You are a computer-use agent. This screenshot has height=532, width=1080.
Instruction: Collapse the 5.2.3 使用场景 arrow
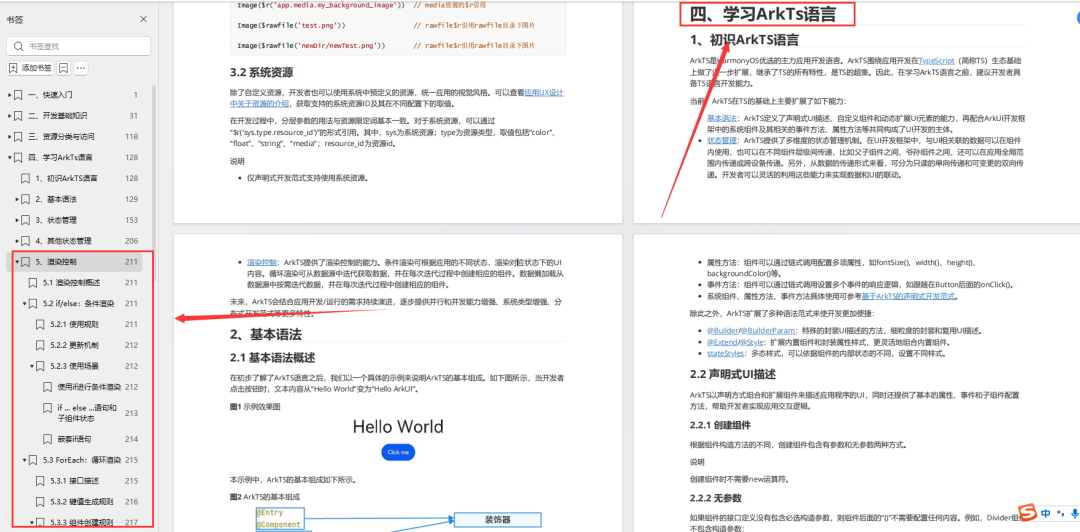click(x=32, y=366)
